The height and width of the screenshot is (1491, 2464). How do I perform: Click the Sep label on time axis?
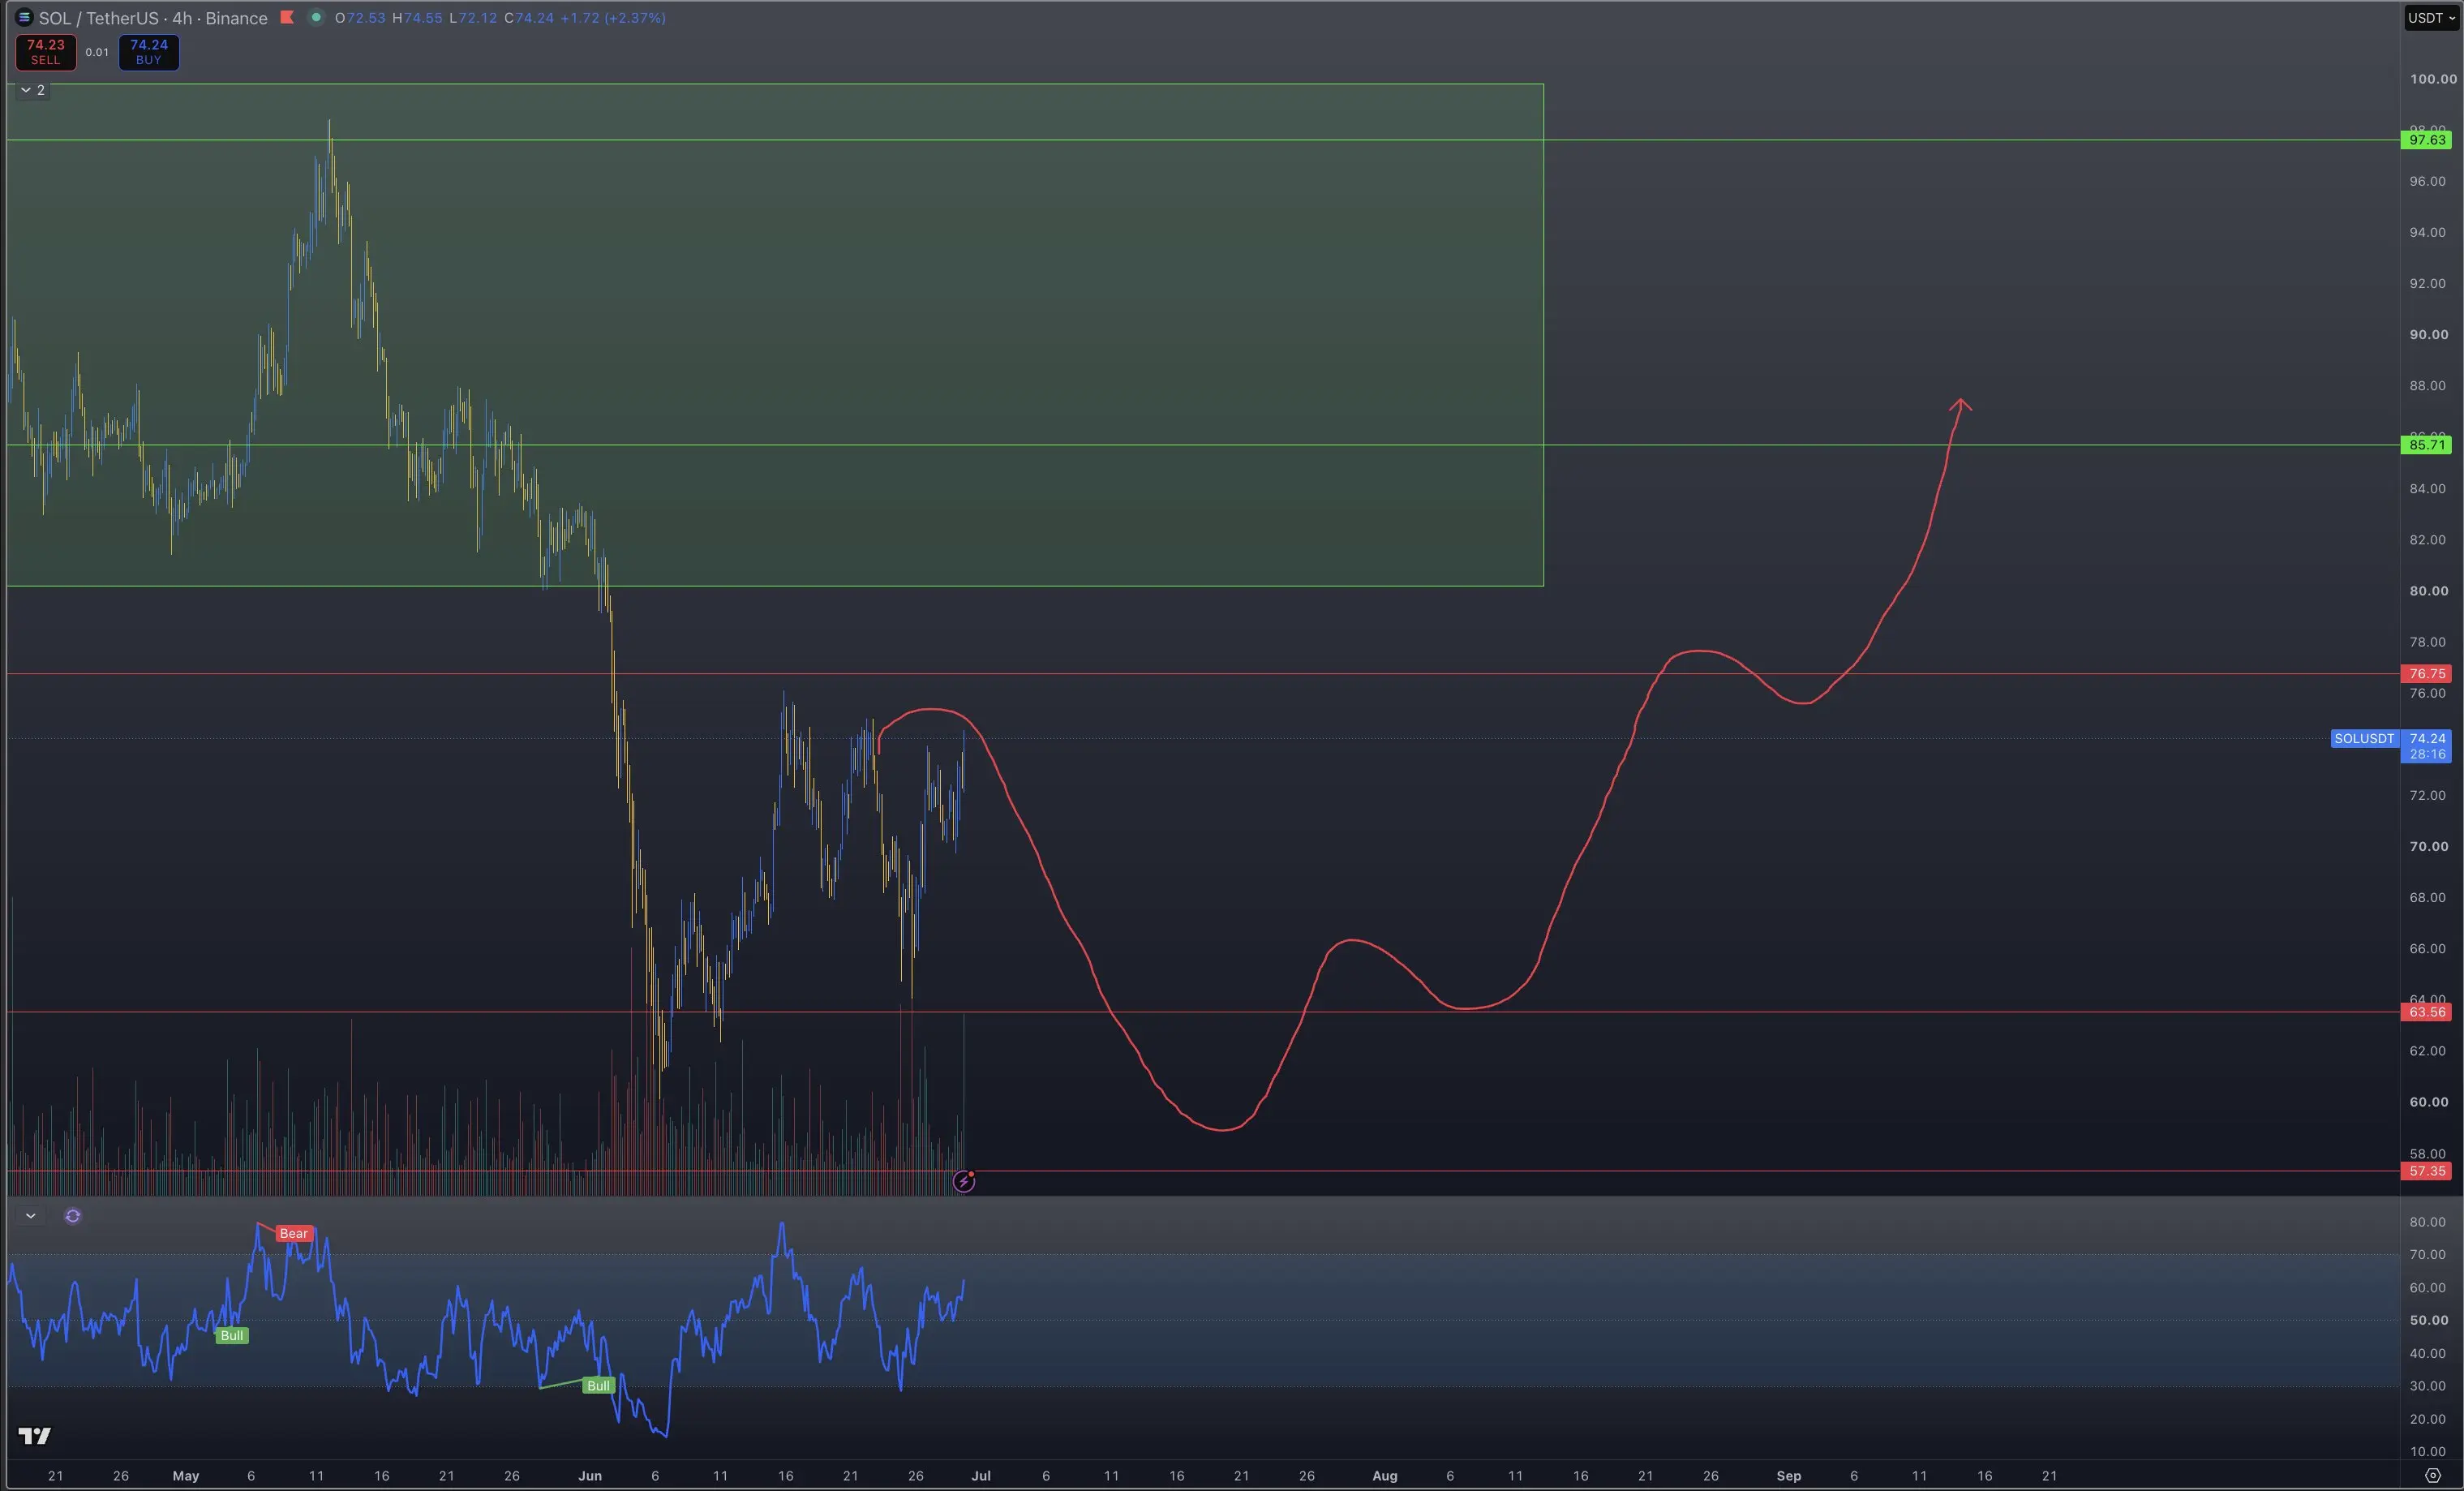tap(1789, 1476)
